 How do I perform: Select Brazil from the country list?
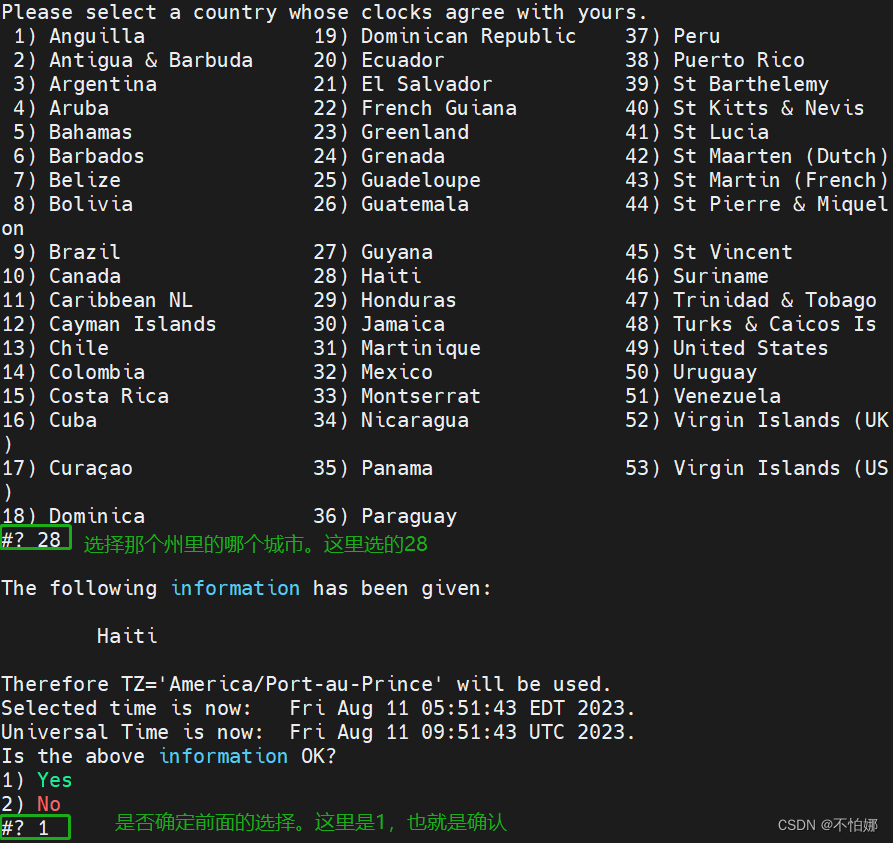pyautogui.click(x=84, y=251)
